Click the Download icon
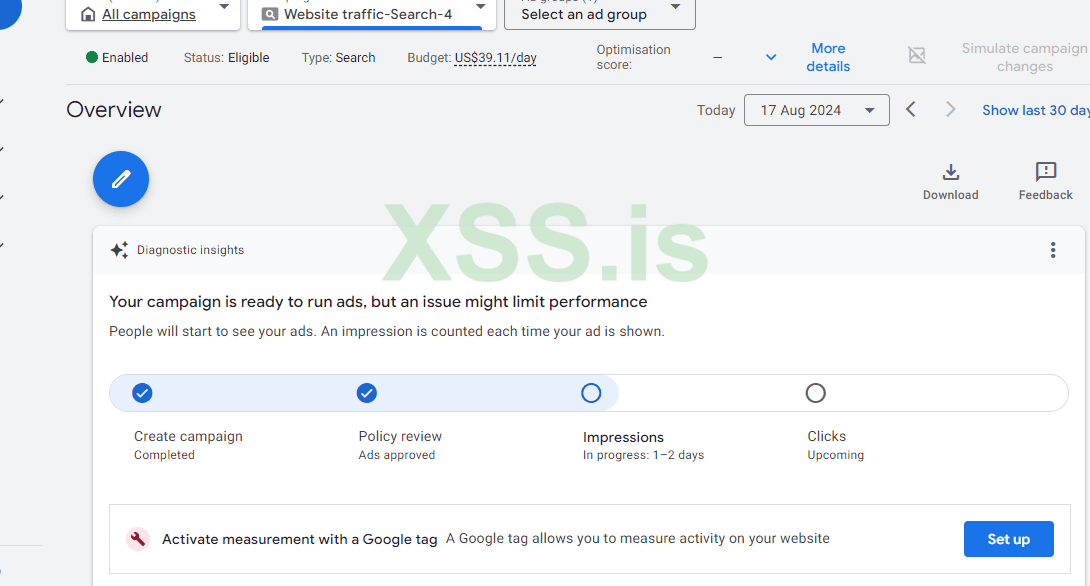Viewport: 1090px width, 586px height. pos(950,172)
